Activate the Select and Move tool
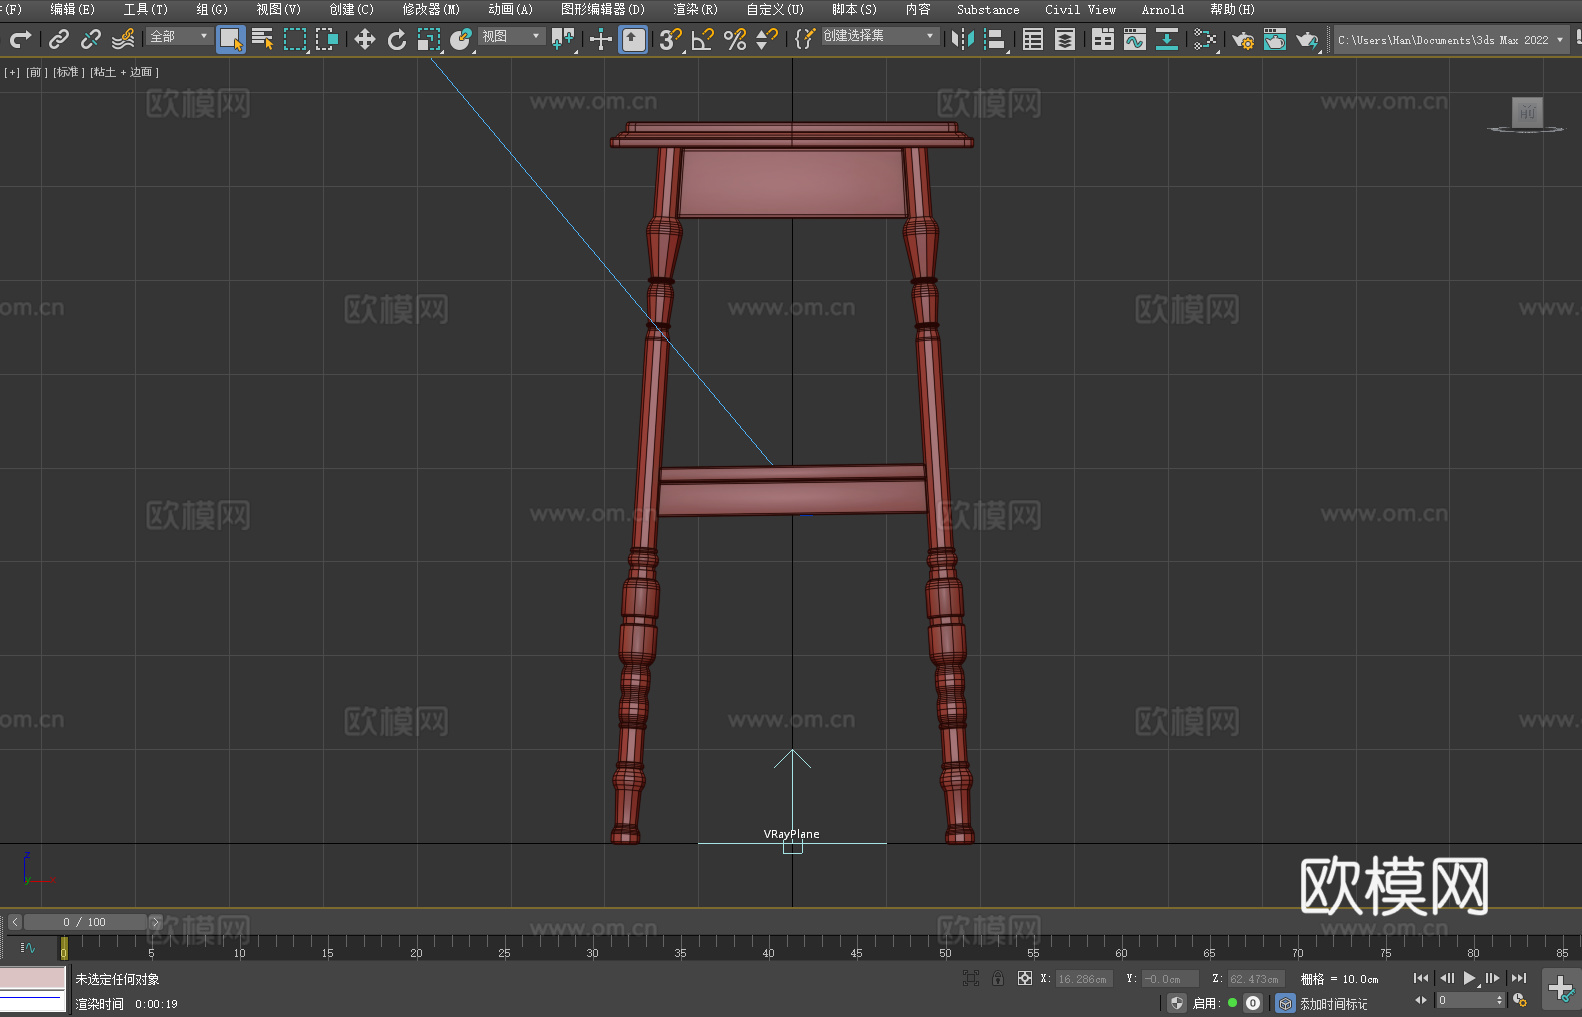 (x=365, y=39)
